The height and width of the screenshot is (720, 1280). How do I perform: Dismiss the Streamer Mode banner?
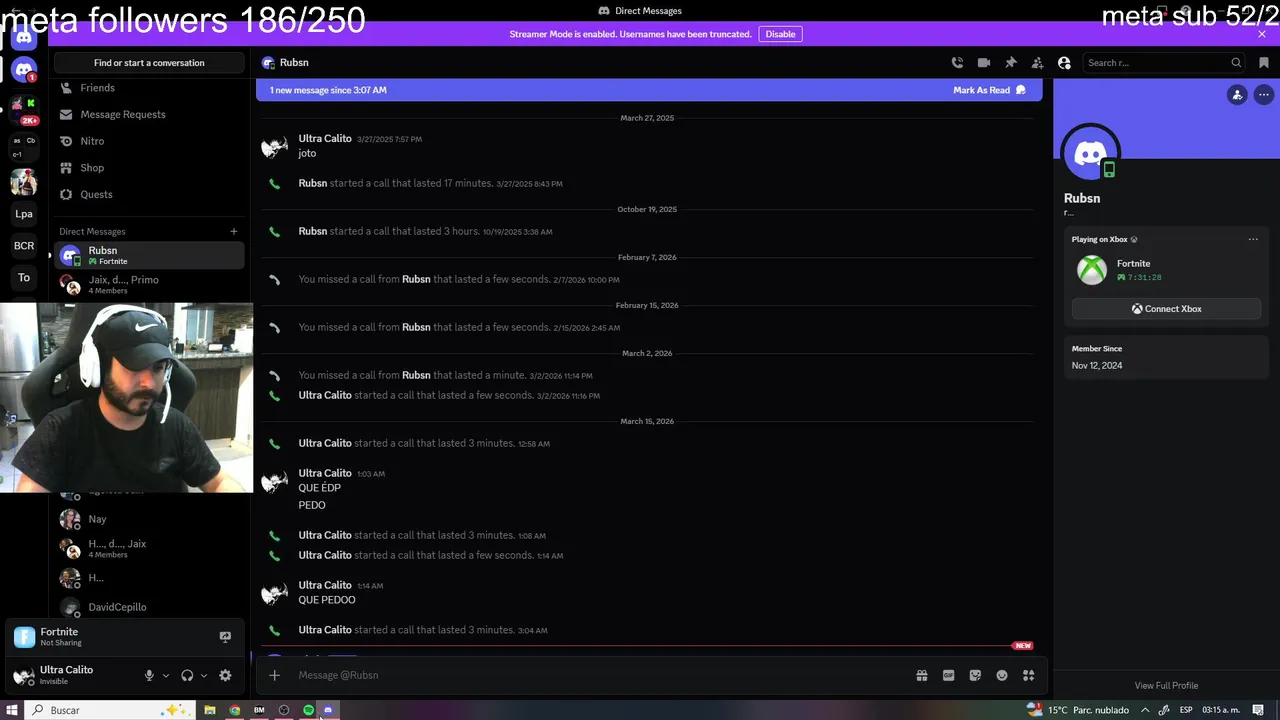1262,34
